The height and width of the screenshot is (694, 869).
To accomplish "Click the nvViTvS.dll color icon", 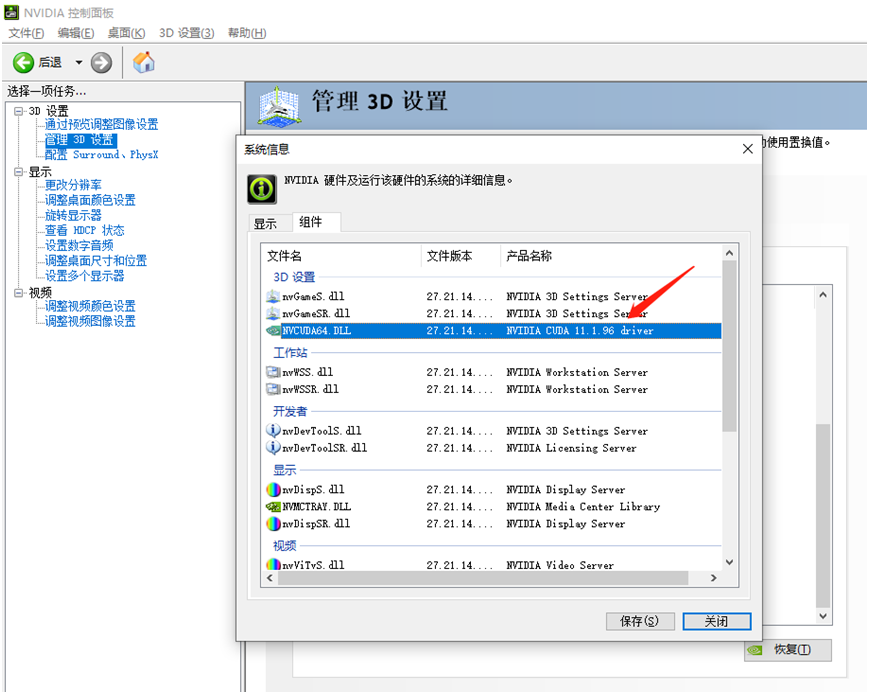I will [x=273, y=565].
